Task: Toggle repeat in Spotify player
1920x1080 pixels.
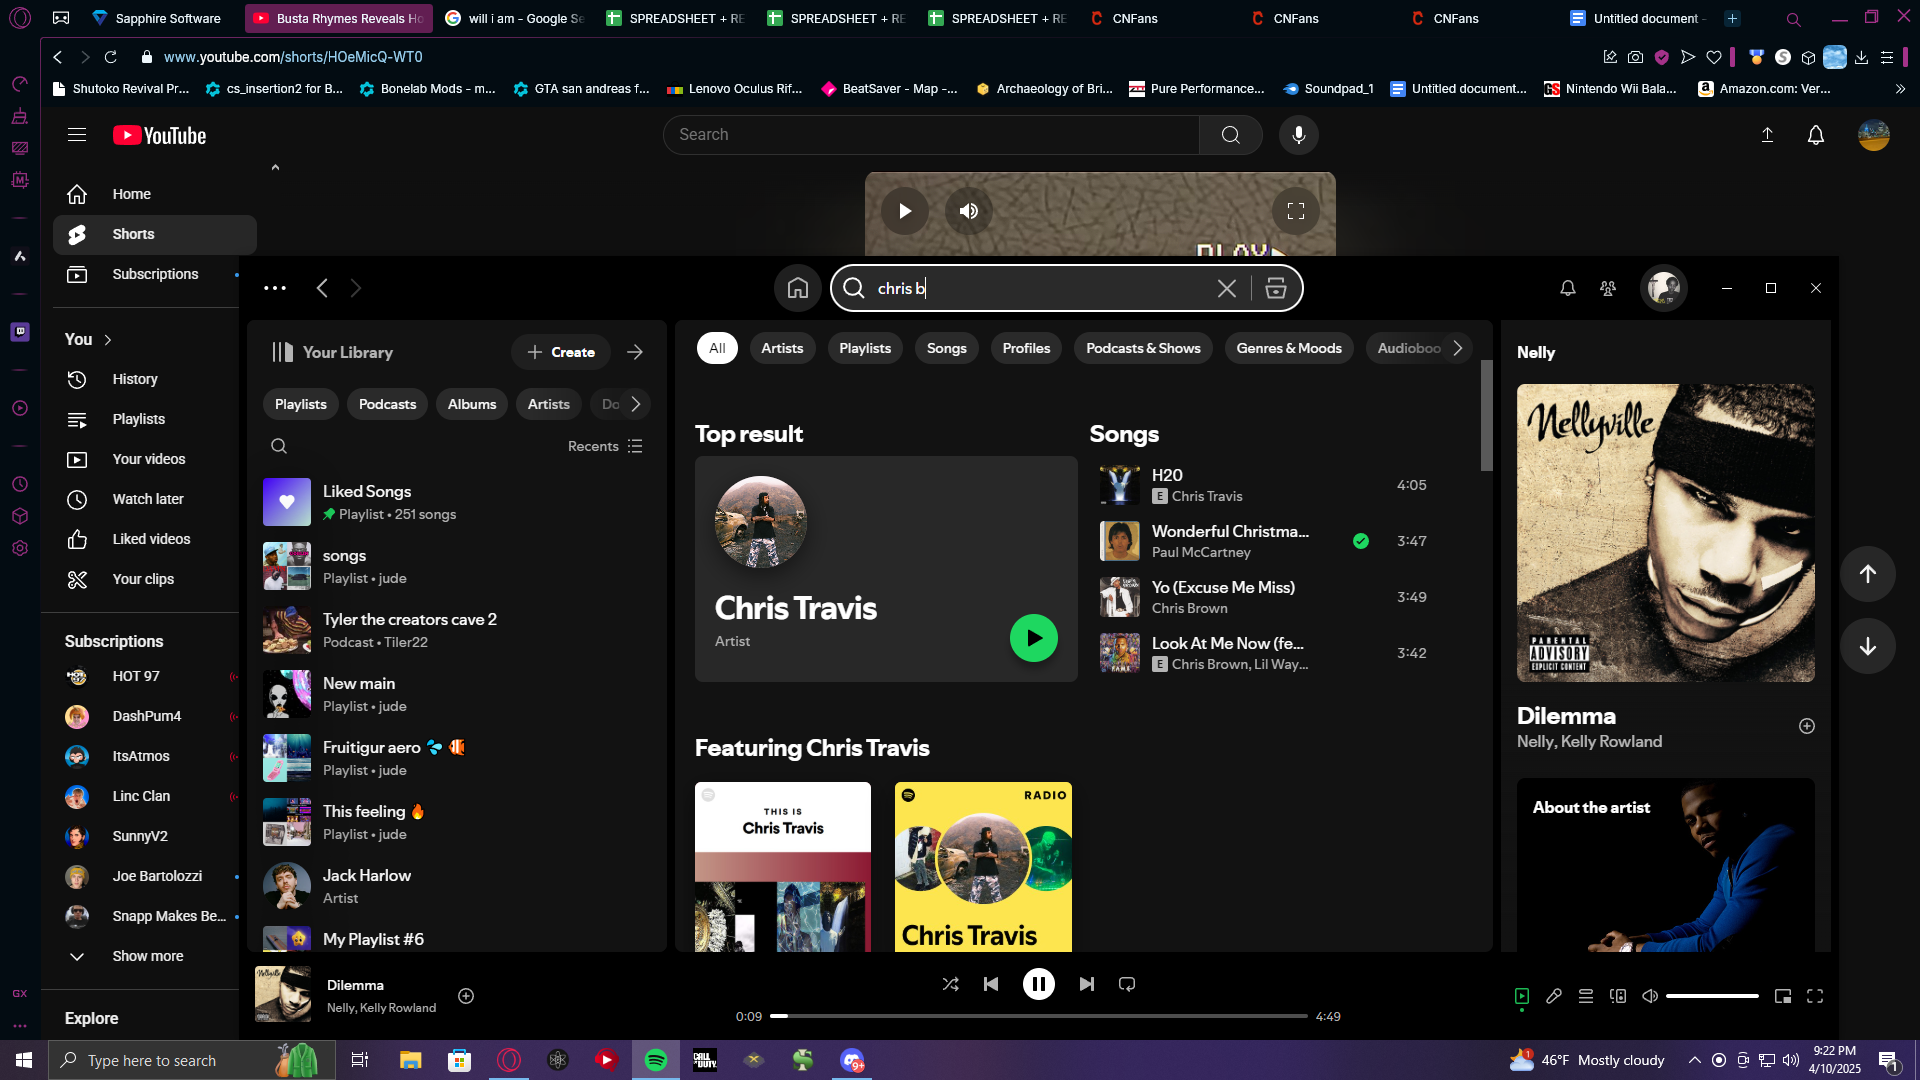Action: (x=1127, y=984)
